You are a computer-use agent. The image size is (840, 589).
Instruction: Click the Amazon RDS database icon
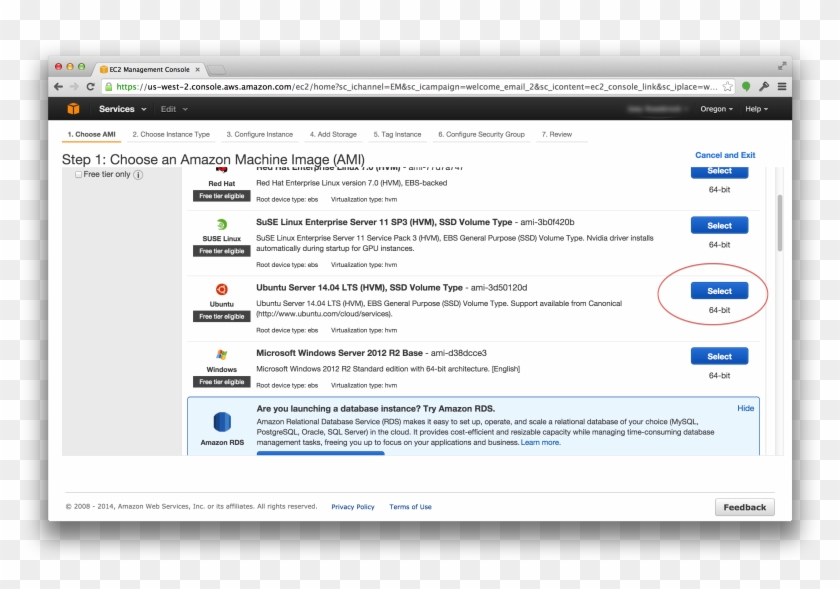pyautogui.click(x=222, y=422)
